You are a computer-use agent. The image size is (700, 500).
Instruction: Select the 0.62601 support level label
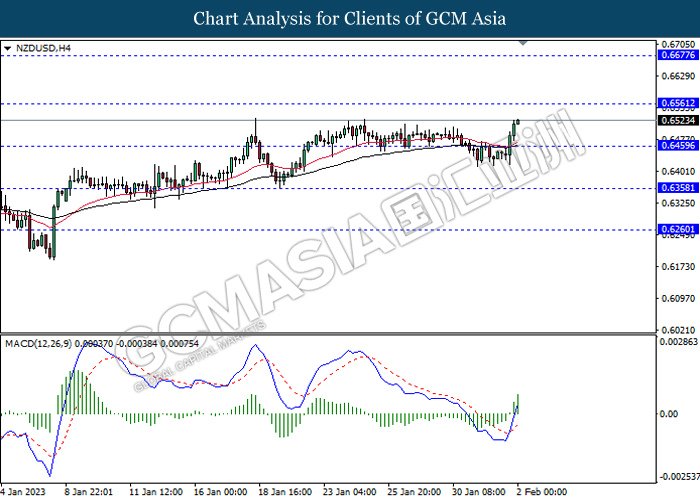click(679, 229)
